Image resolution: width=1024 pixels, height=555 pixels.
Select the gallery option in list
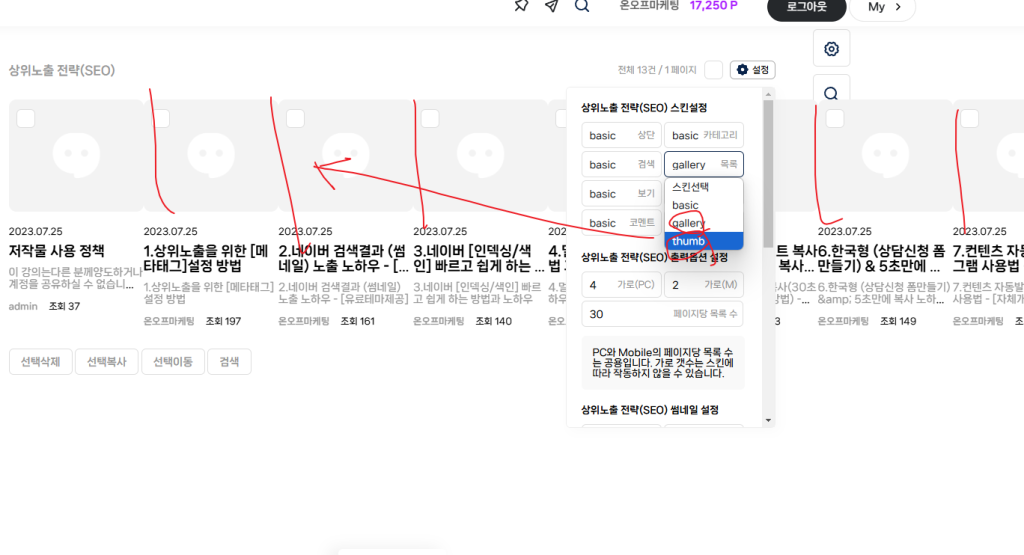point(703,223)
